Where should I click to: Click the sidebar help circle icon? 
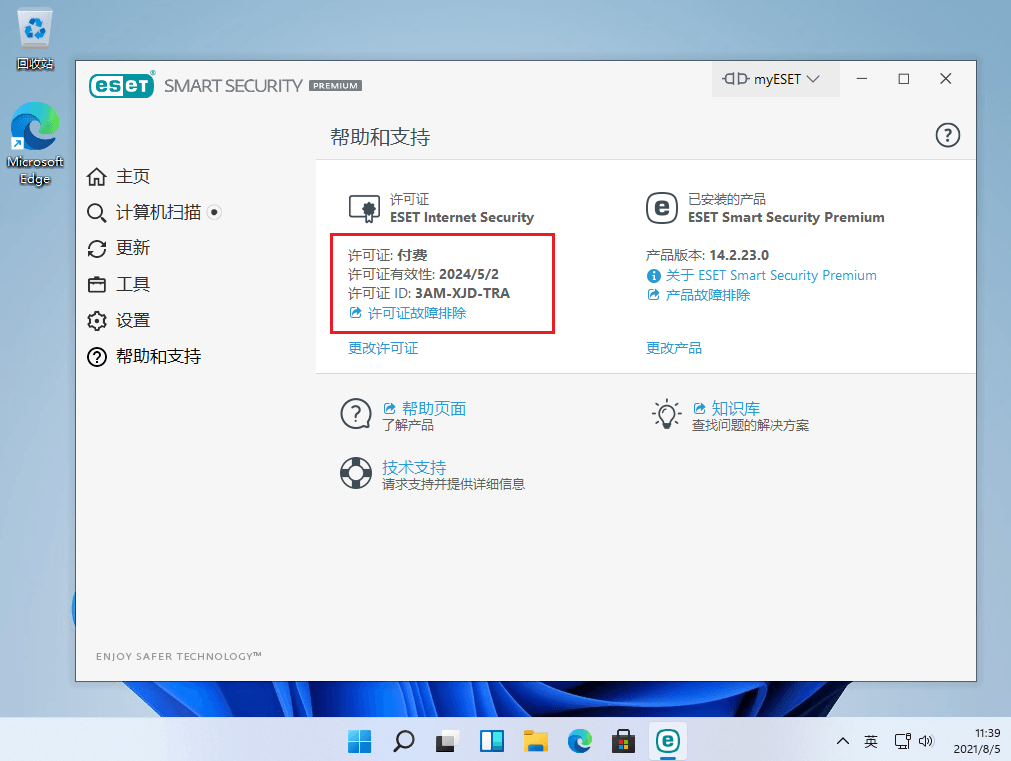pos(97,357)
